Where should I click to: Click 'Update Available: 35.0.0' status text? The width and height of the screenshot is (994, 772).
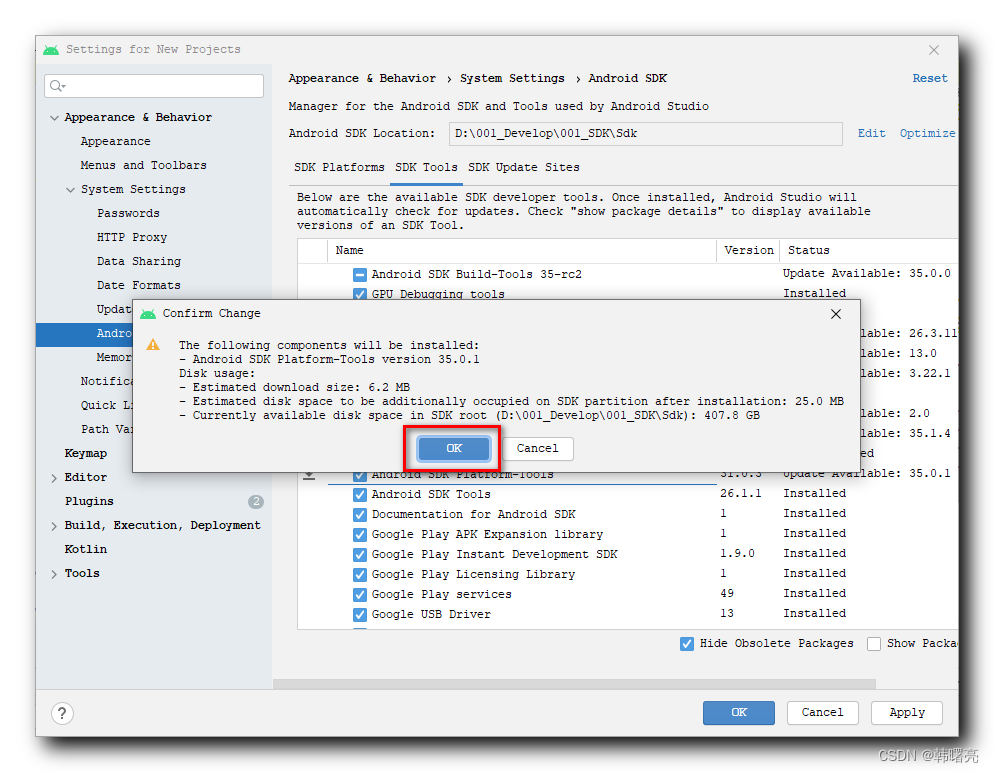pos(867,274)
